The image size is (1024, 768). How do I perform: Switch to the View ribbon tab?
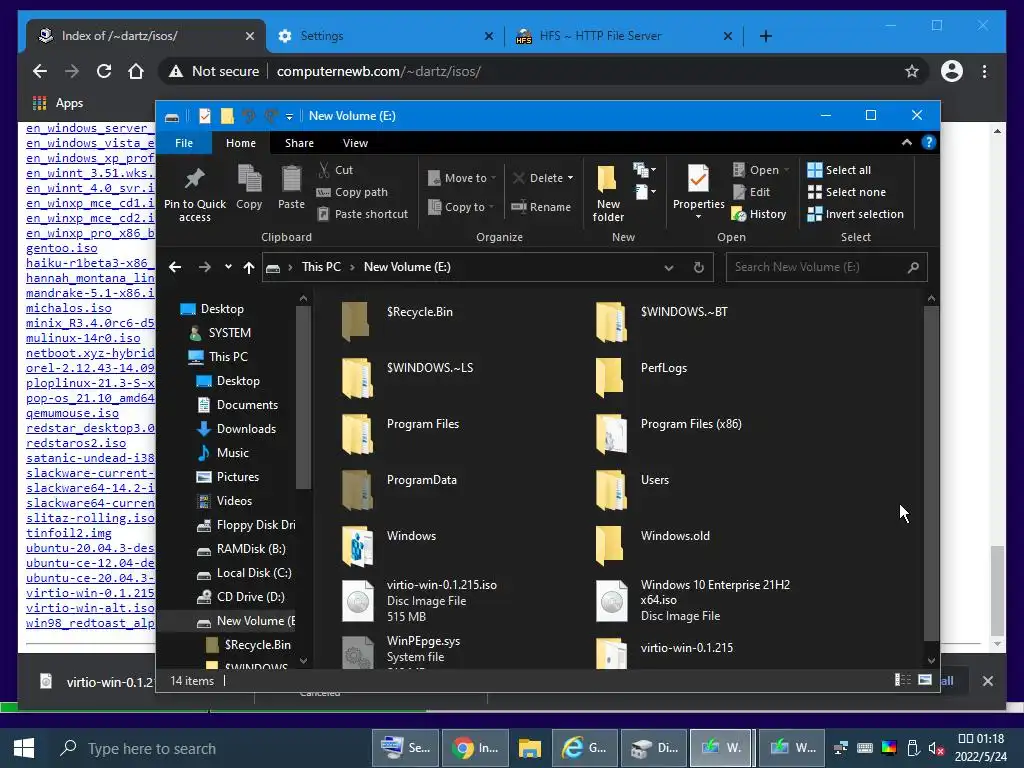point(355,142)
